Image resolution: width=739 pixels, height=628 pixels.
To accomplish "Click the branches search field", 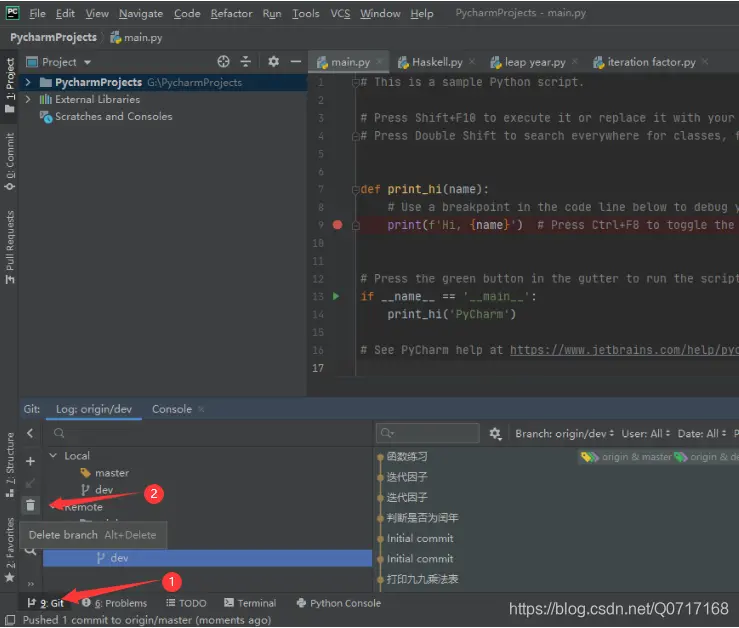I will (207, 433).
